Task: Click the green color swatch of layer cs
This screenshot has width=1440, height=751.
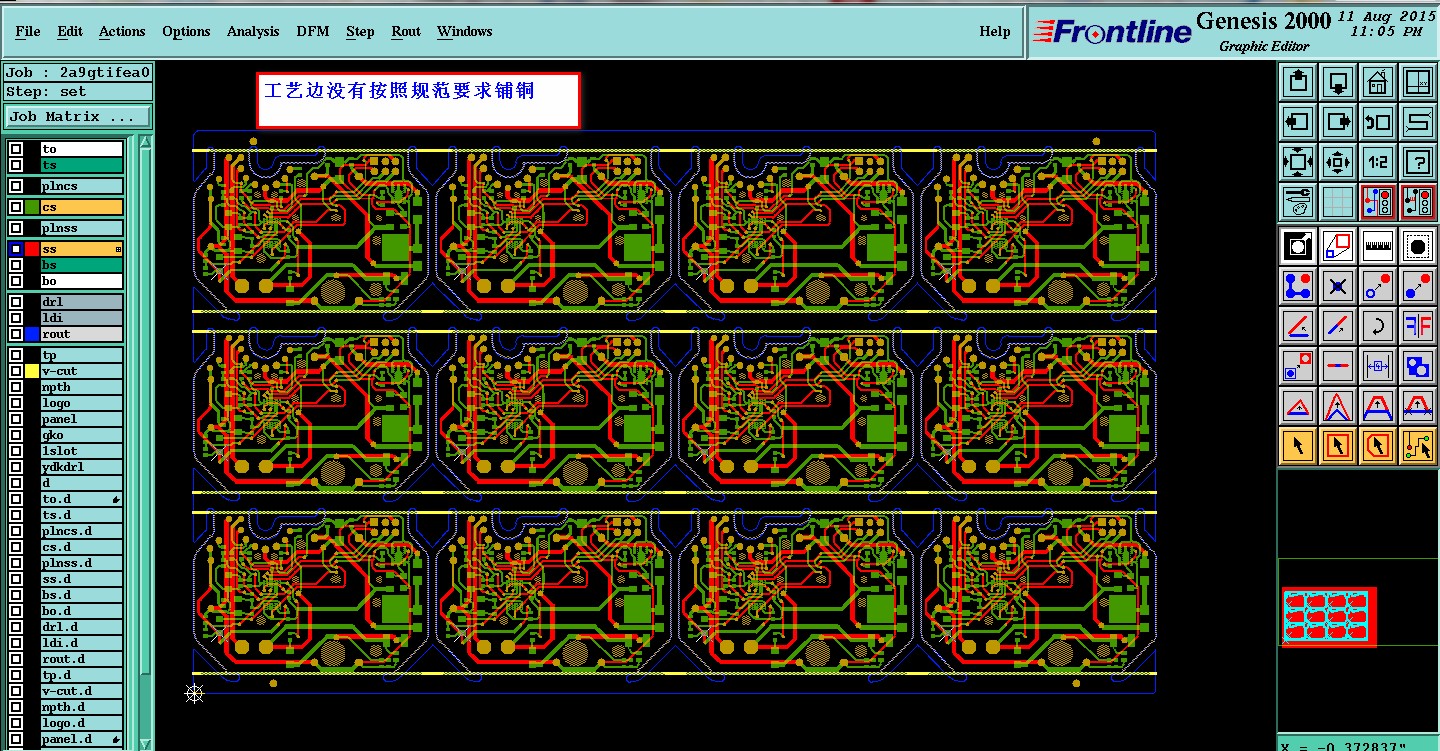Action: point(32,207)
